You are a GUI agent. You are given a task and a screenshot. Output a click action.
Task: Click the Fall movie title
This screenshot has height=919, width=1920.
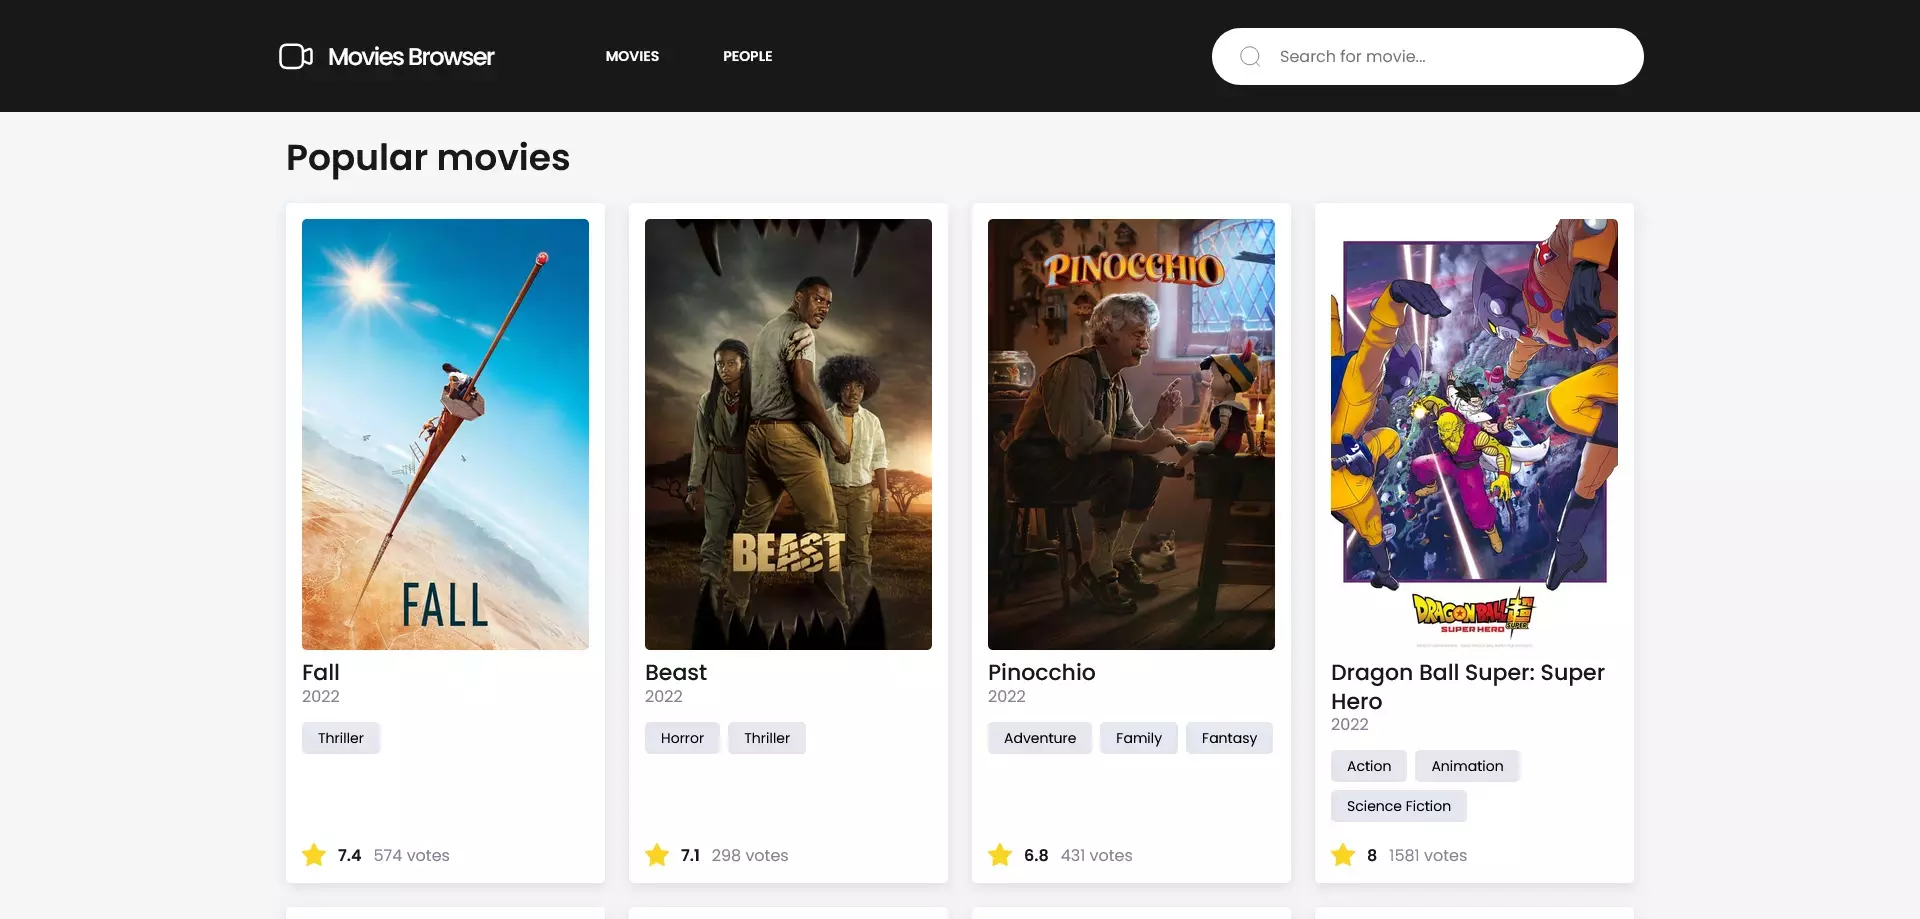point(321,672)
